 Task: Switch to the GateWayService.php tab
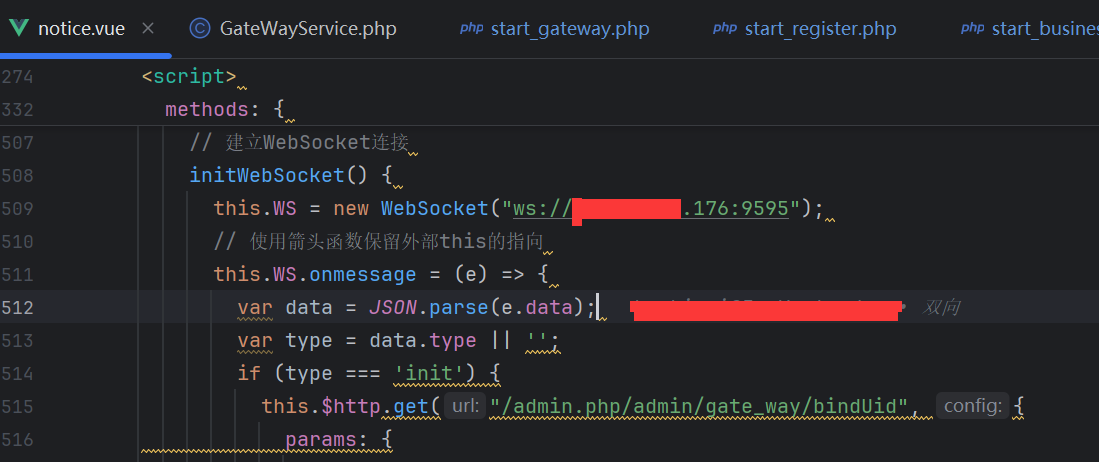(308, 28)
